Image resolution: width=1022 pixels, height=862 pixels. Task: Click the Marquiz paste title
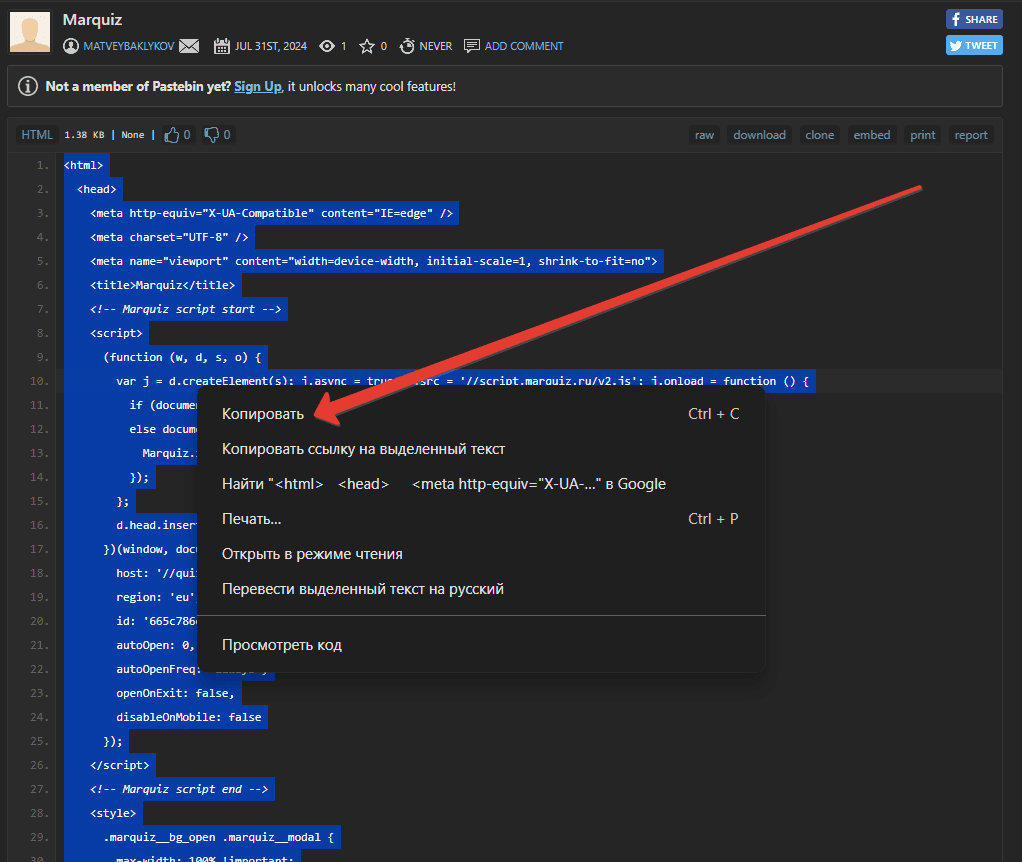click(92, 20)
